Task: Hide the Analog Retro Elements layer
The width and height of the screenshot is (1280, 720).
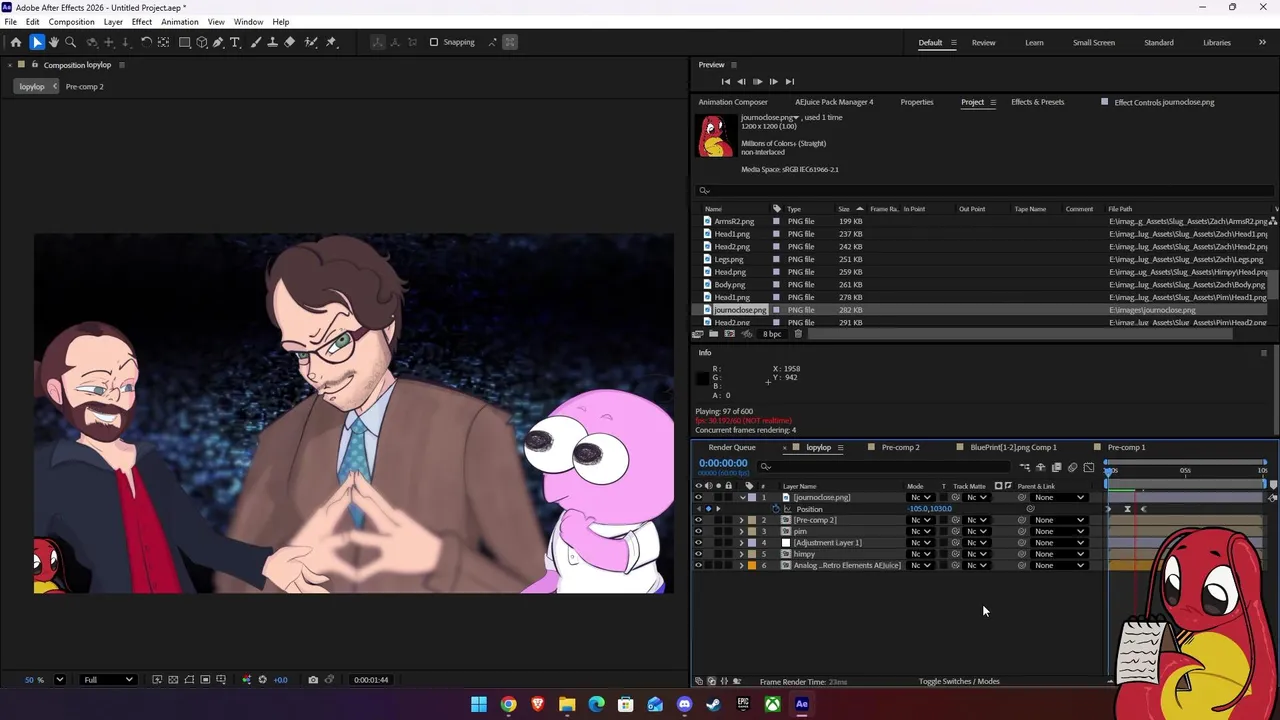Action: pyautogui.click(x=698, y=565)
